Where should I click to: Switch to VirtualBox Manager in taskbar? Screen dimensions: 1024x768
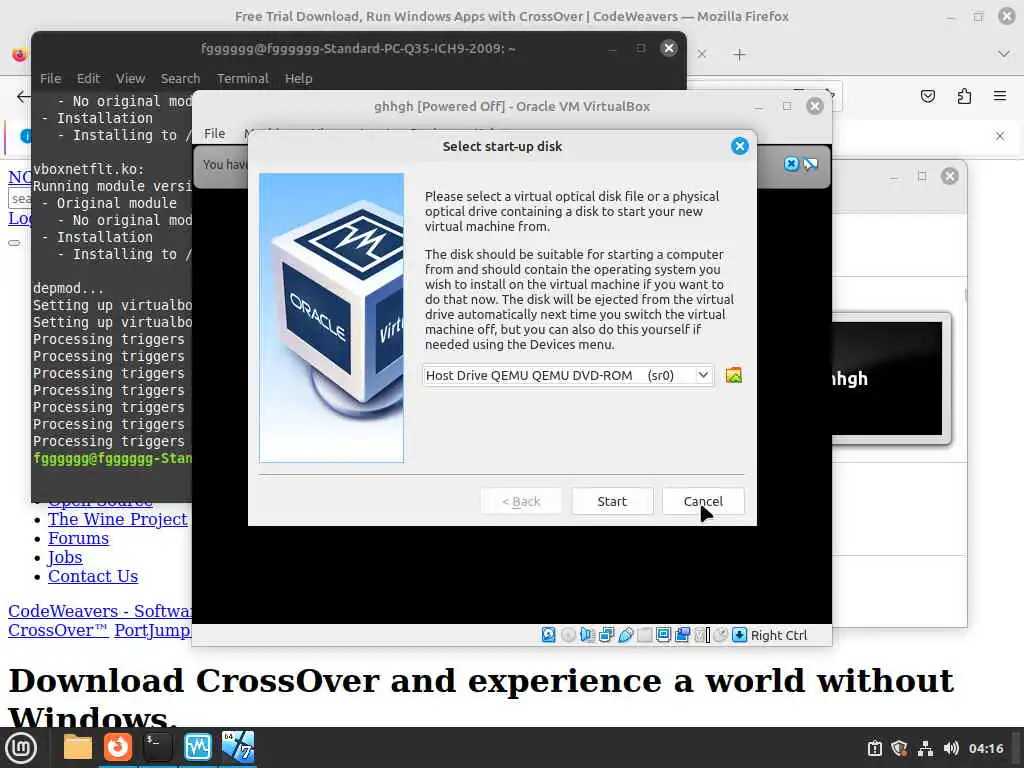click(197, 747)
